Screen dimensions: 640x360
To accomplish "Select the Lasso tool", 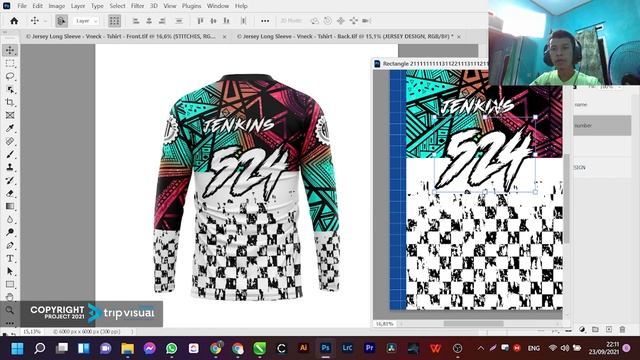I will click(10, 76).
